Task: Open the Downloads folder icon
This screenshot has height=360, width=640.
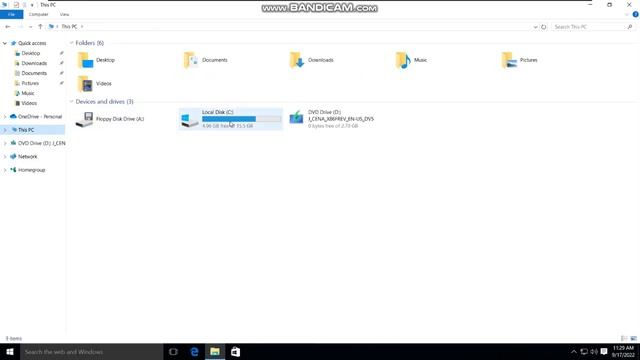Action: point(297,60)
